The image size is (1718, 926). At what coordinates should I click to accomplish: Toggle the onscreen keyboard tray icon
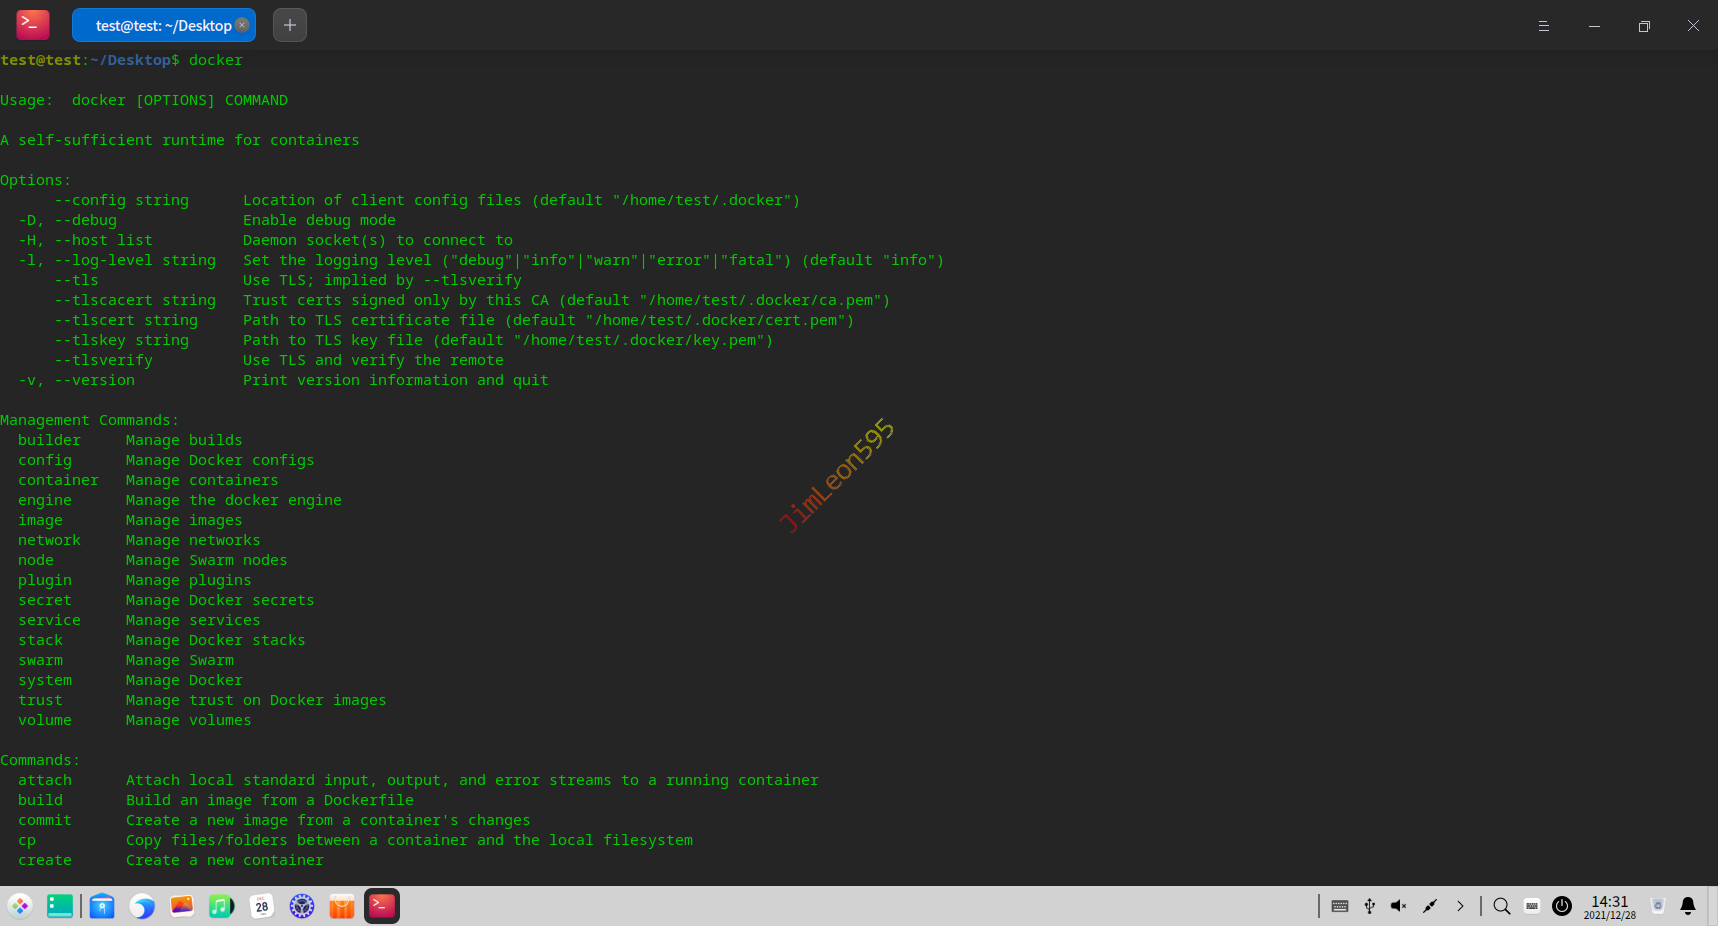click(x=1340, y=906)
